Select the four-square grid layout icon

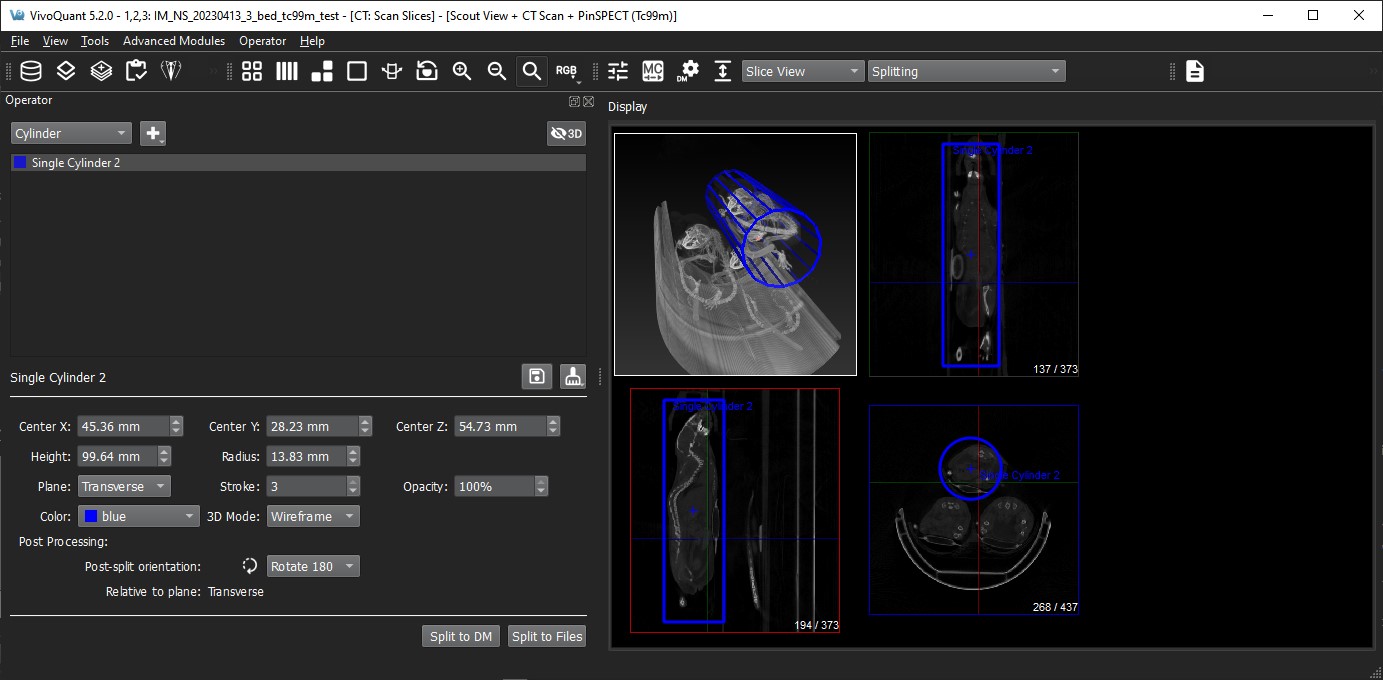pos(252,71)
